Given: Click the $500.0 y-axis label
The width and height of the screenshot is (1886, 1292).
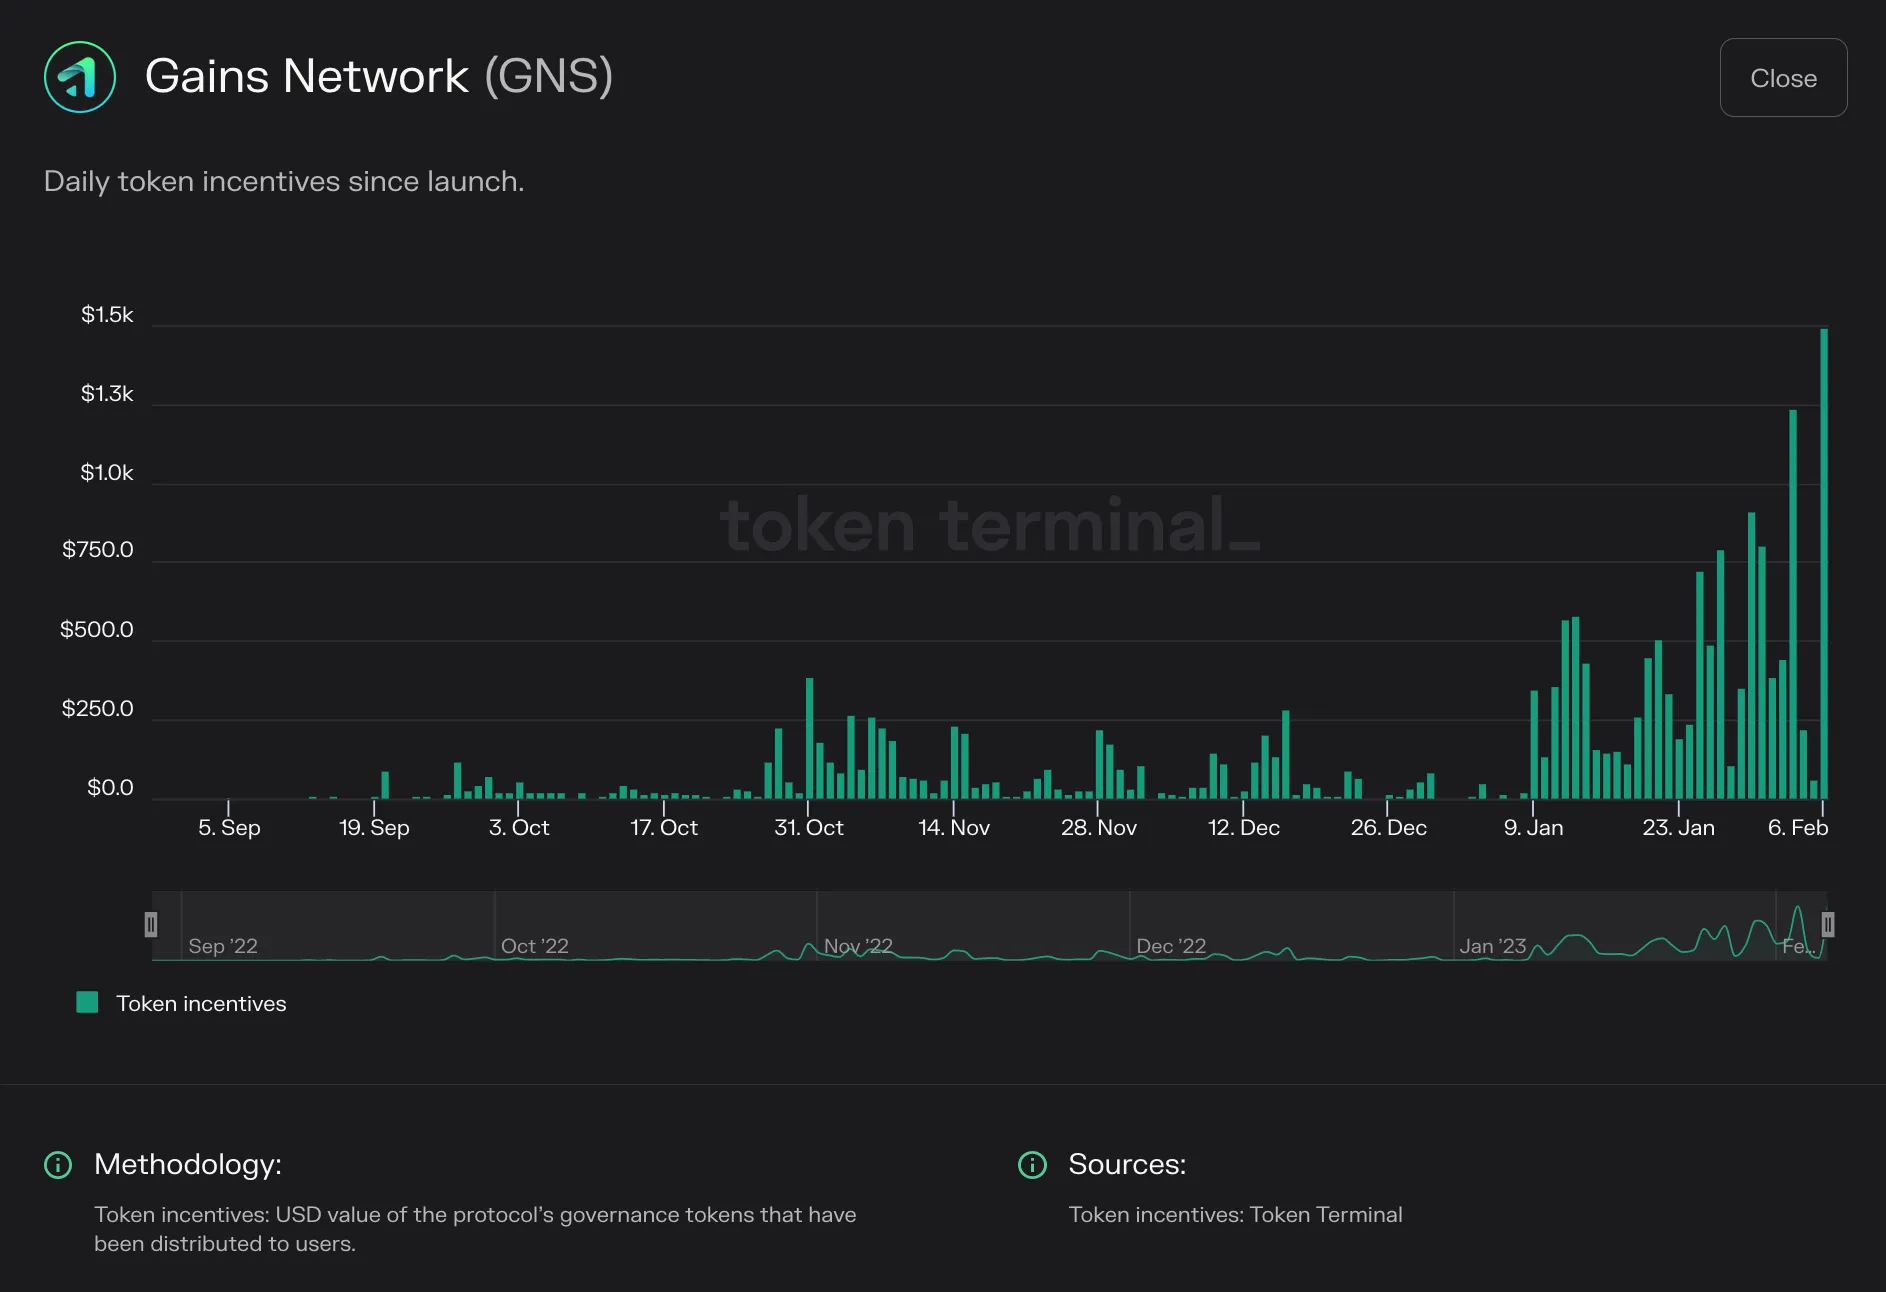Looking at the screenshot, I should point(97,630).
